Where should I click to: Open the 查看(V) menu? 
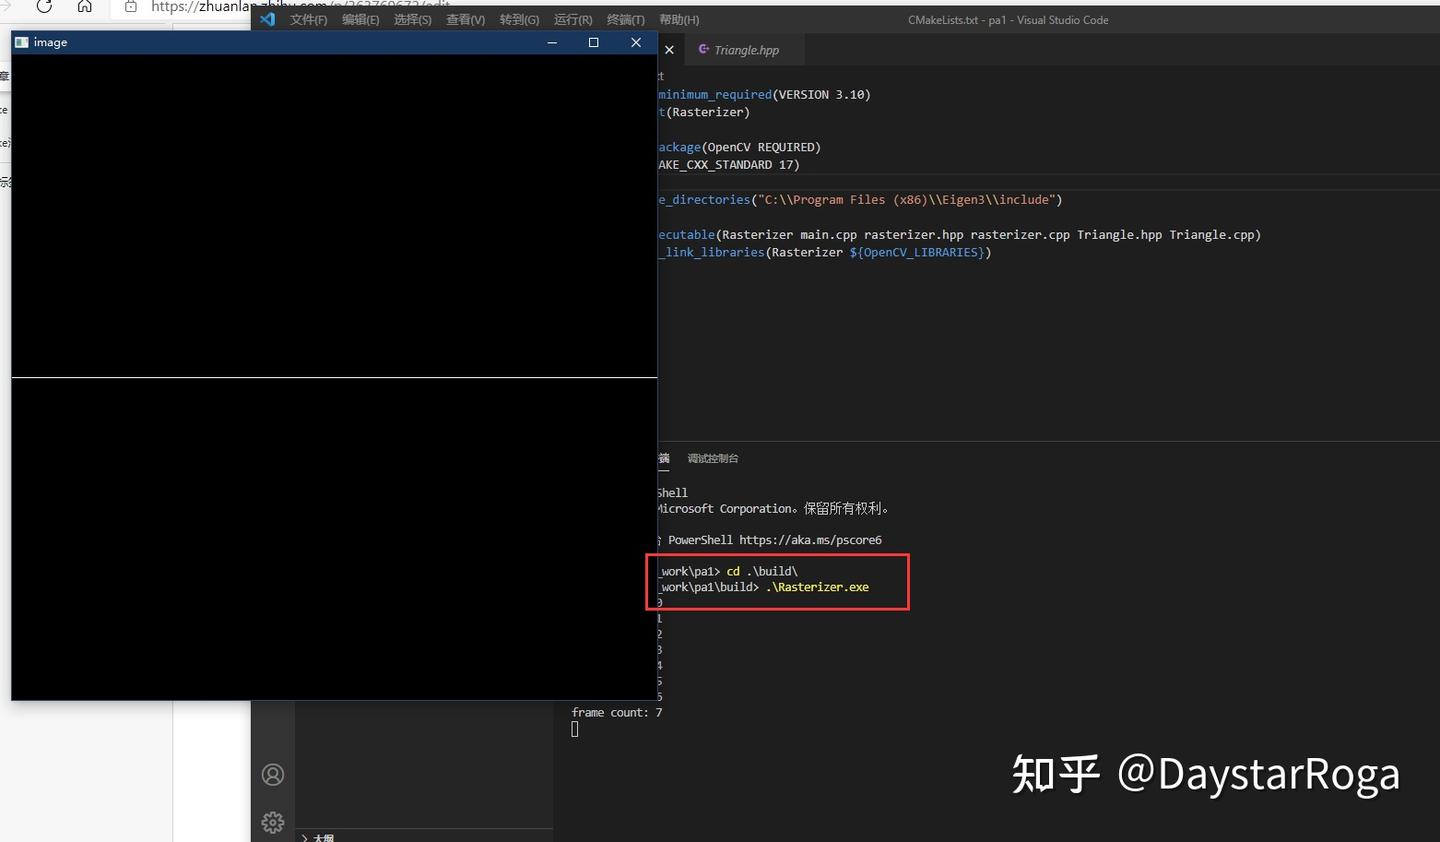[x=465, y=19]
